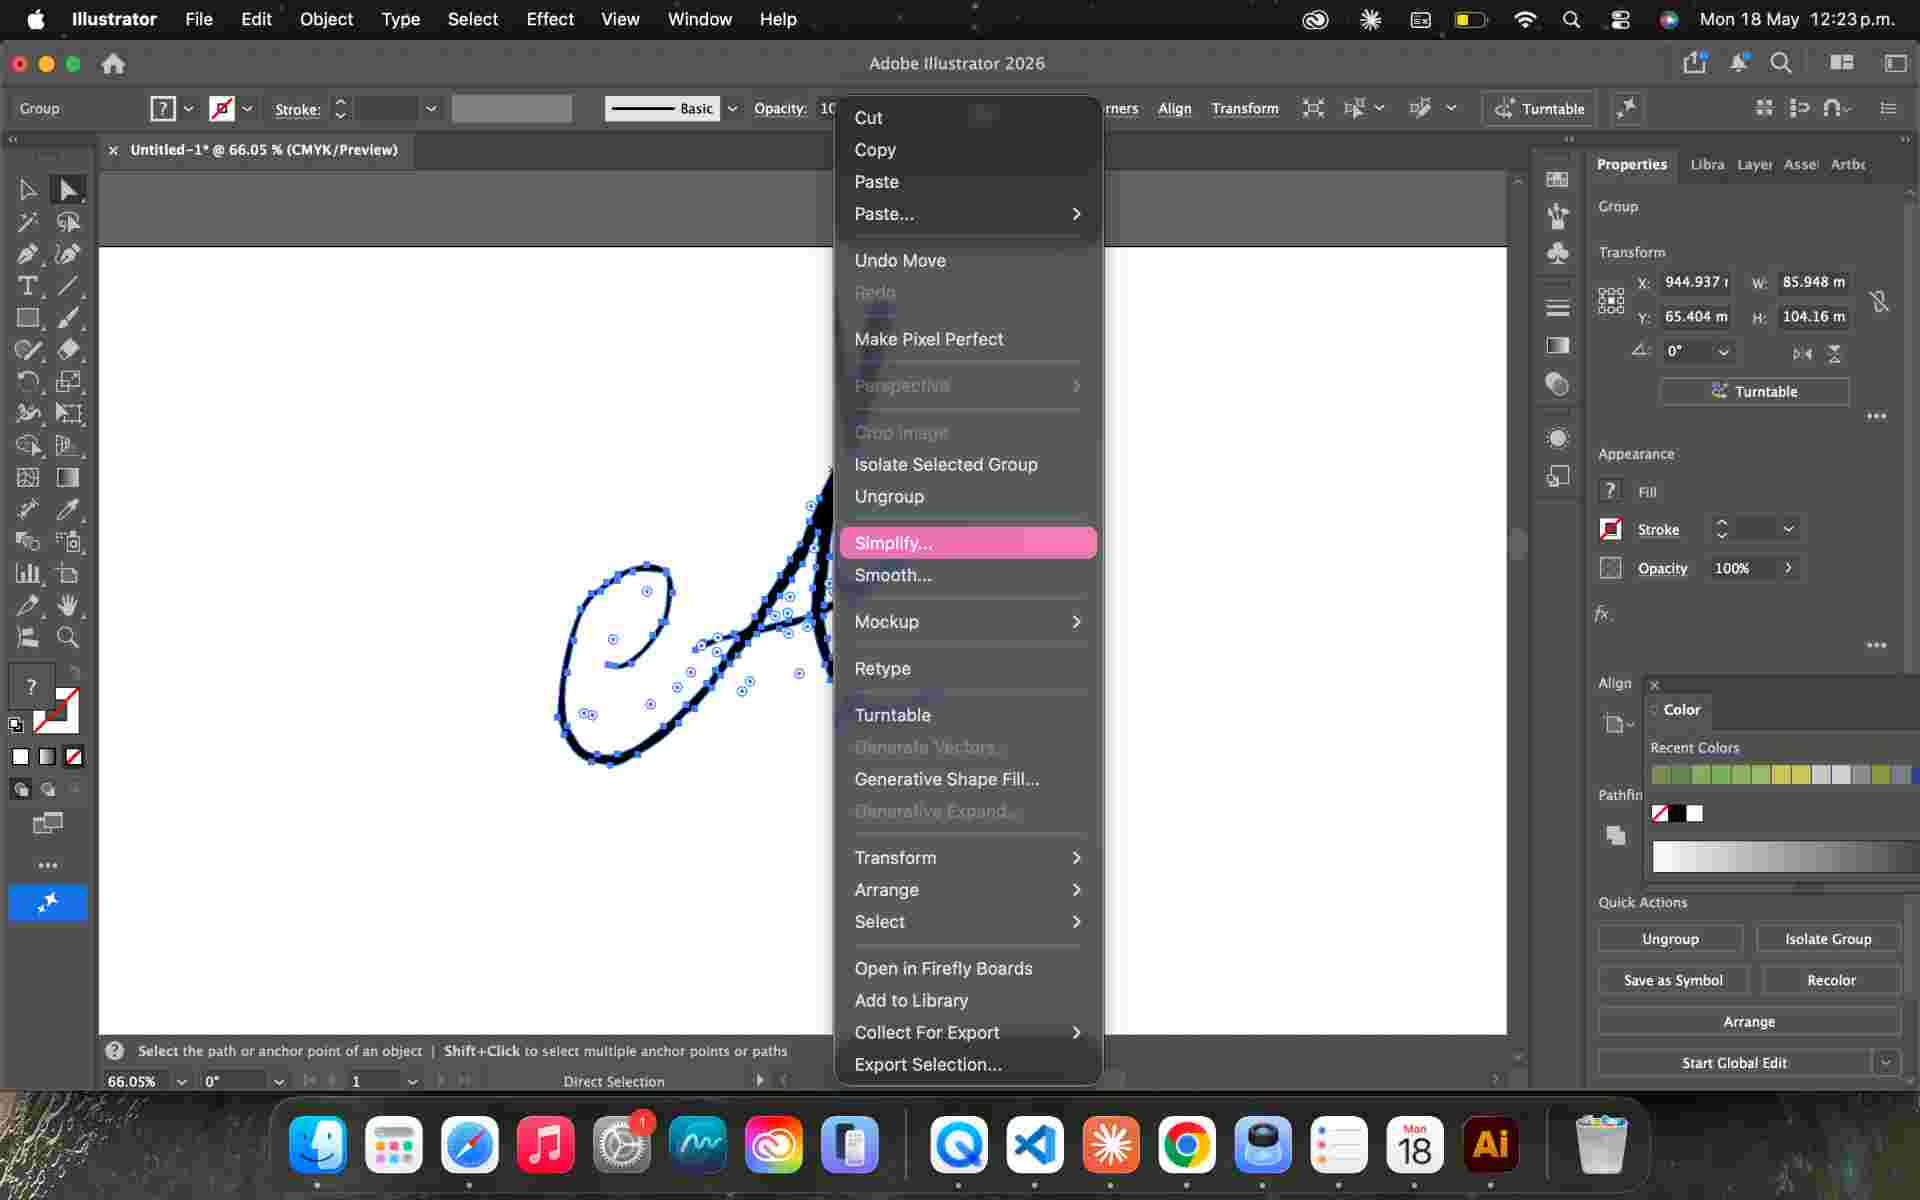This screenshot has height=1200, width=1920.
Task: Swap fill and stroke arrow in toolbar
Action: [74, 673]
